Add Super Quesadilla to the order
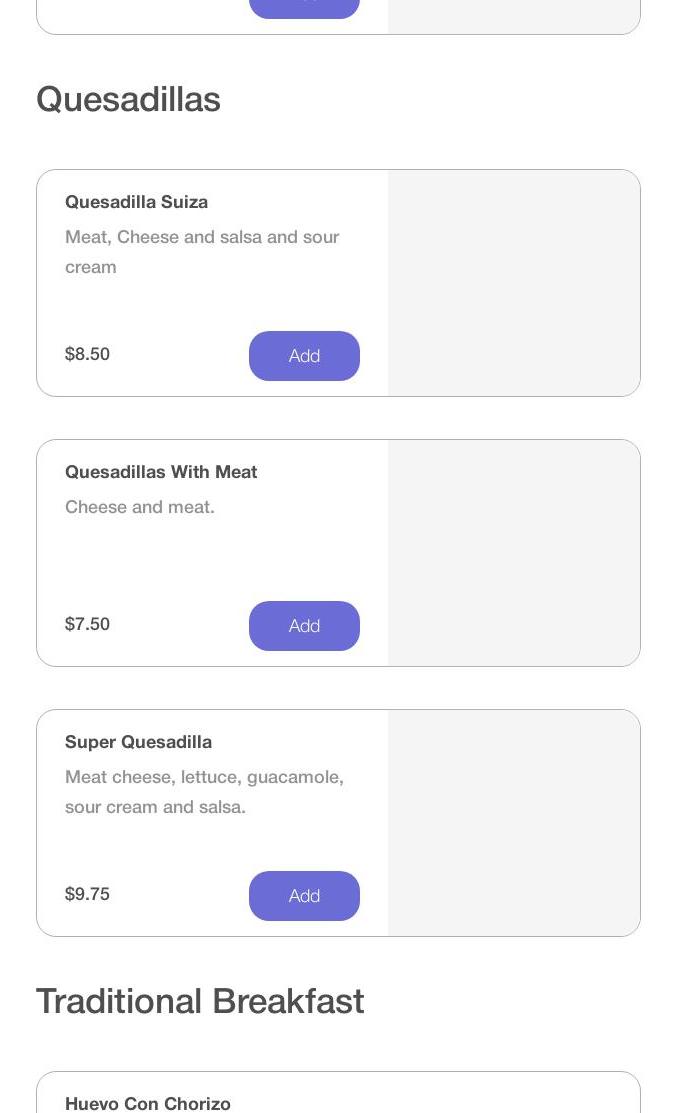674x1113 pixels. [x=304, y=896]
